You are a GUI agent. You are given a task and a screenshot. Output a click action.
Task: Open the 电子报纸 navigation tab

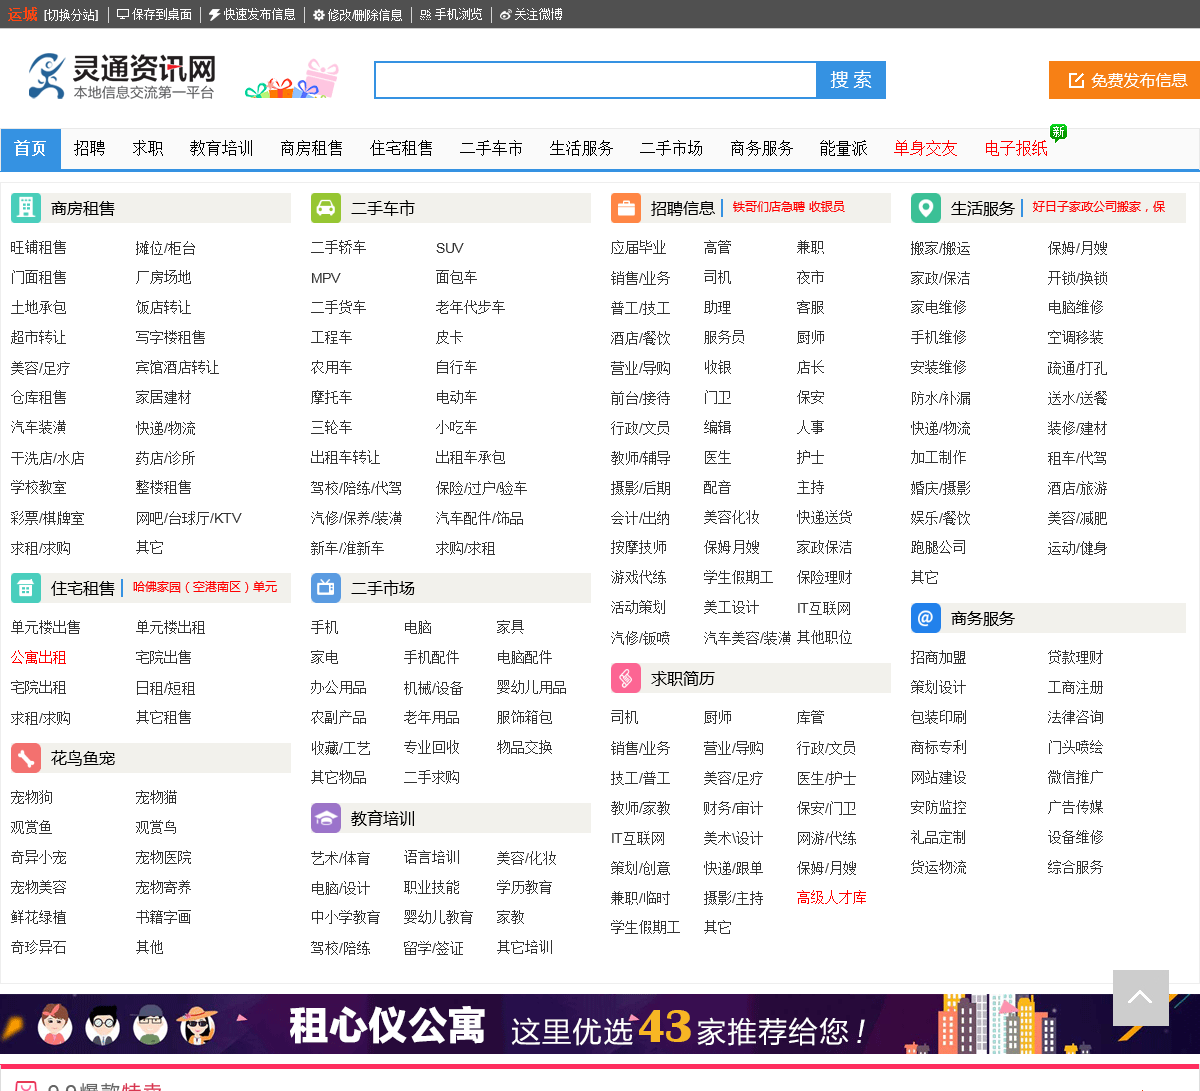(1016, 149)
